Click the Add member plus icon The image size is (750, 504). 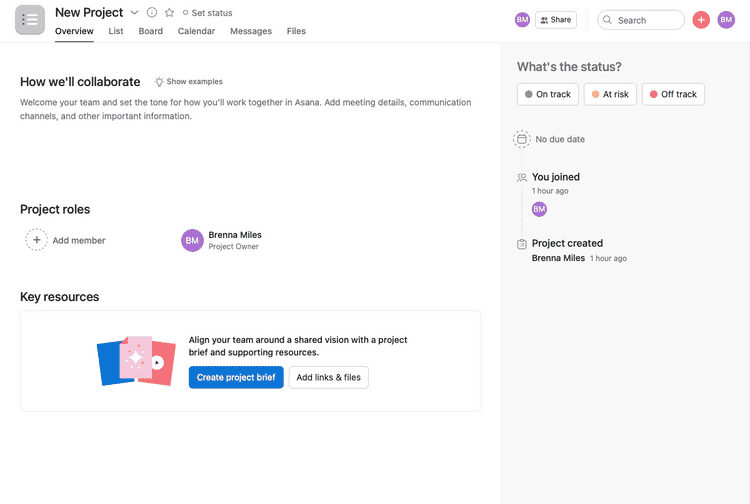pos(36,240)
